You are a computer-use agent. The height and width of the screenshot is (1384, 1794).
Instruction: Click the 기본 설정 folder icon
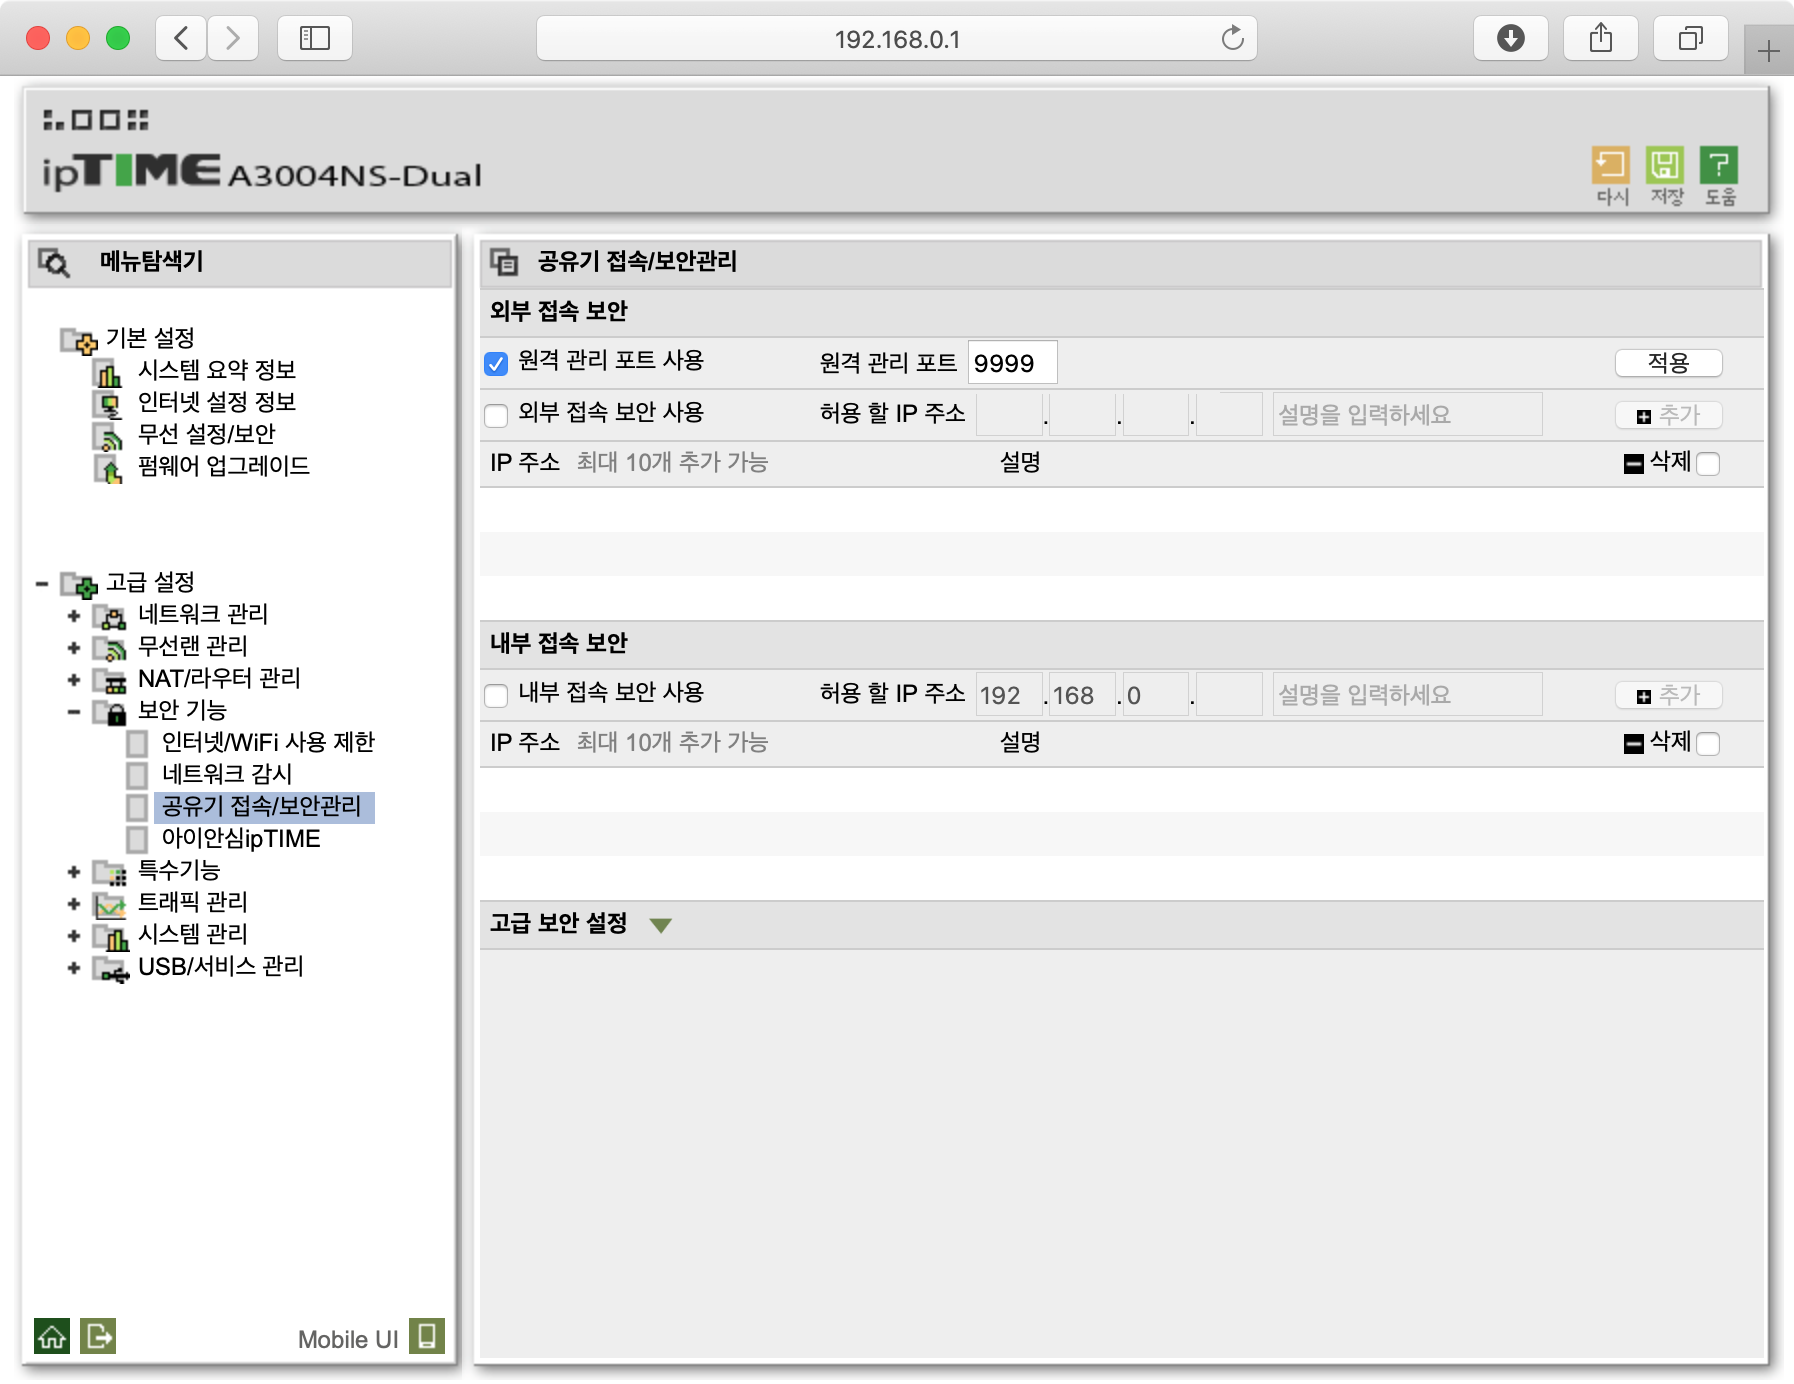click(x=79, y=341)
